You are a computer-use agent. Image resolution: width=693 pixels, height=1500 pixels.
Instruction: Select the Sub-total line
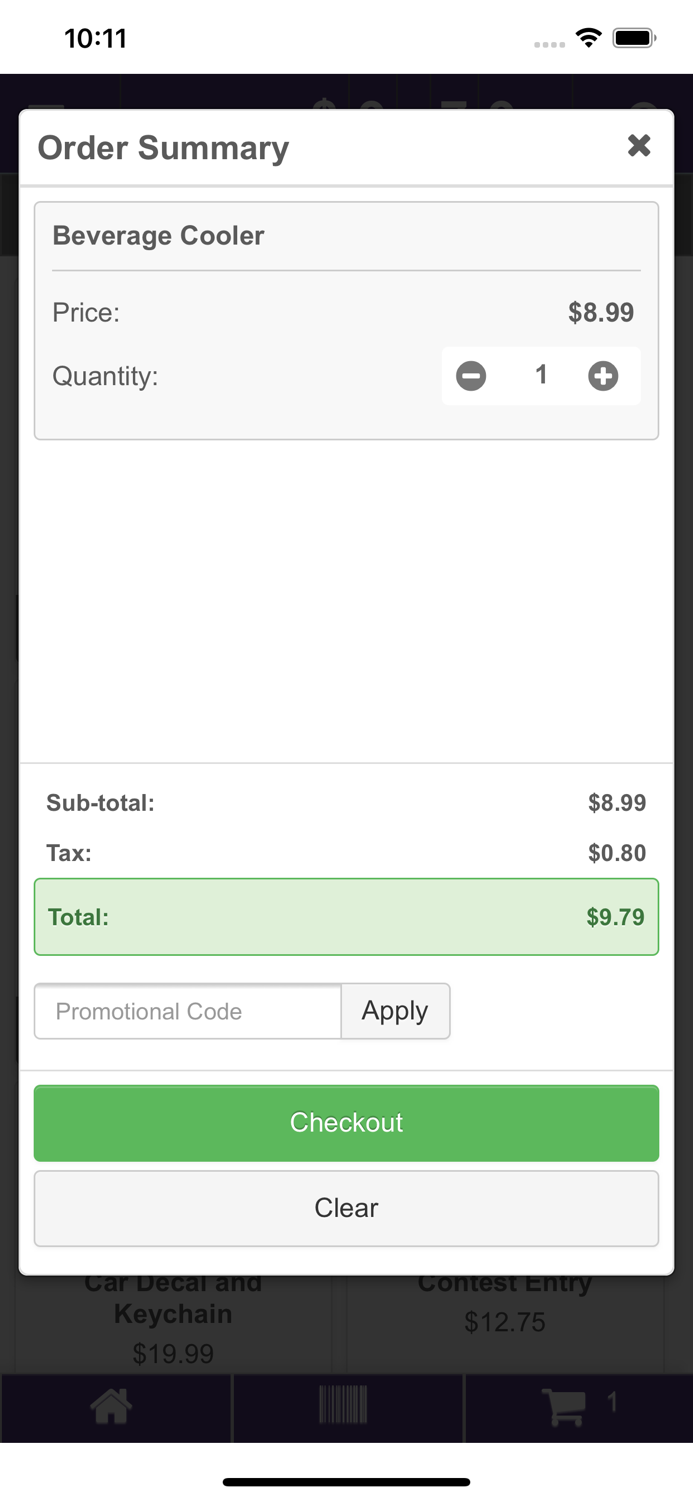coord(346,803)
